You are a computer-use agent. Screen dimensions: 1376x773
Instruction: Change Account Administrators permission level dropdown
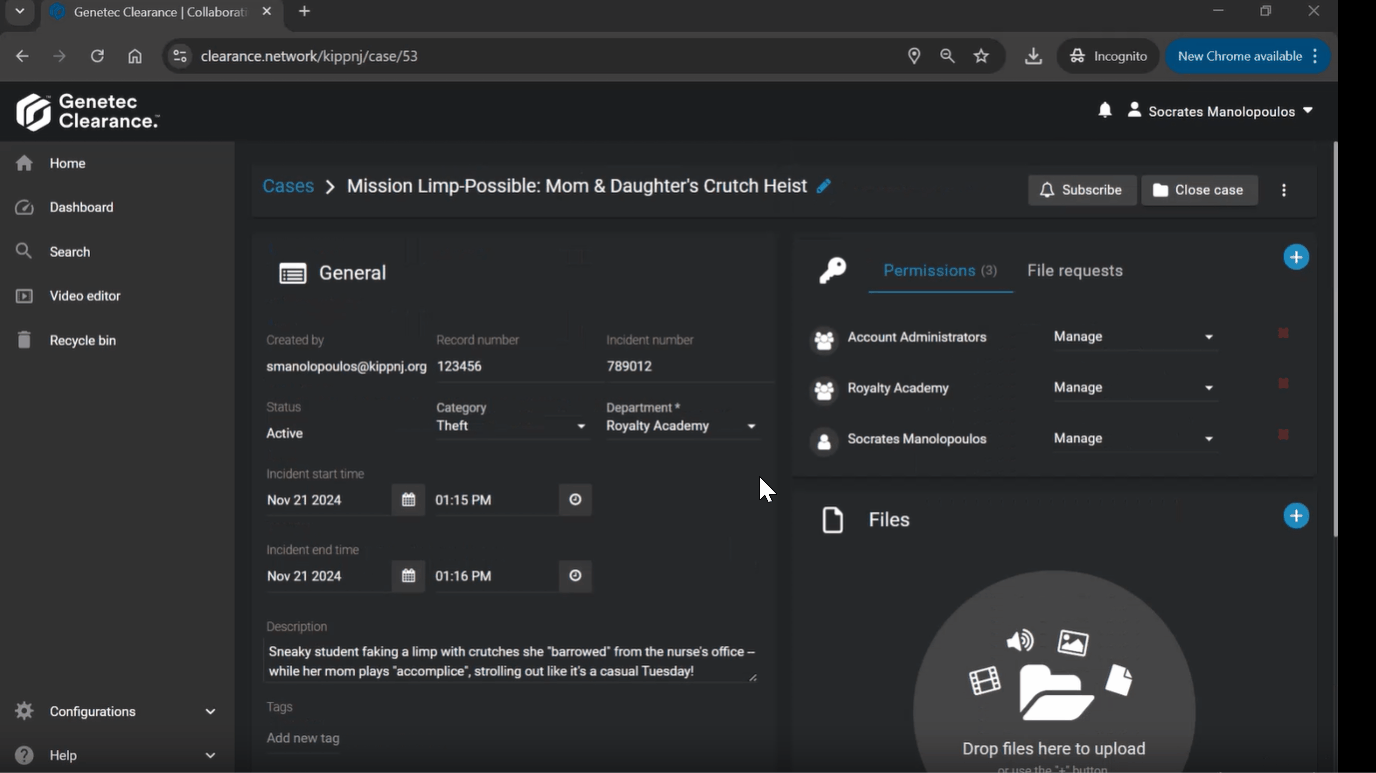click(1133, 337)
